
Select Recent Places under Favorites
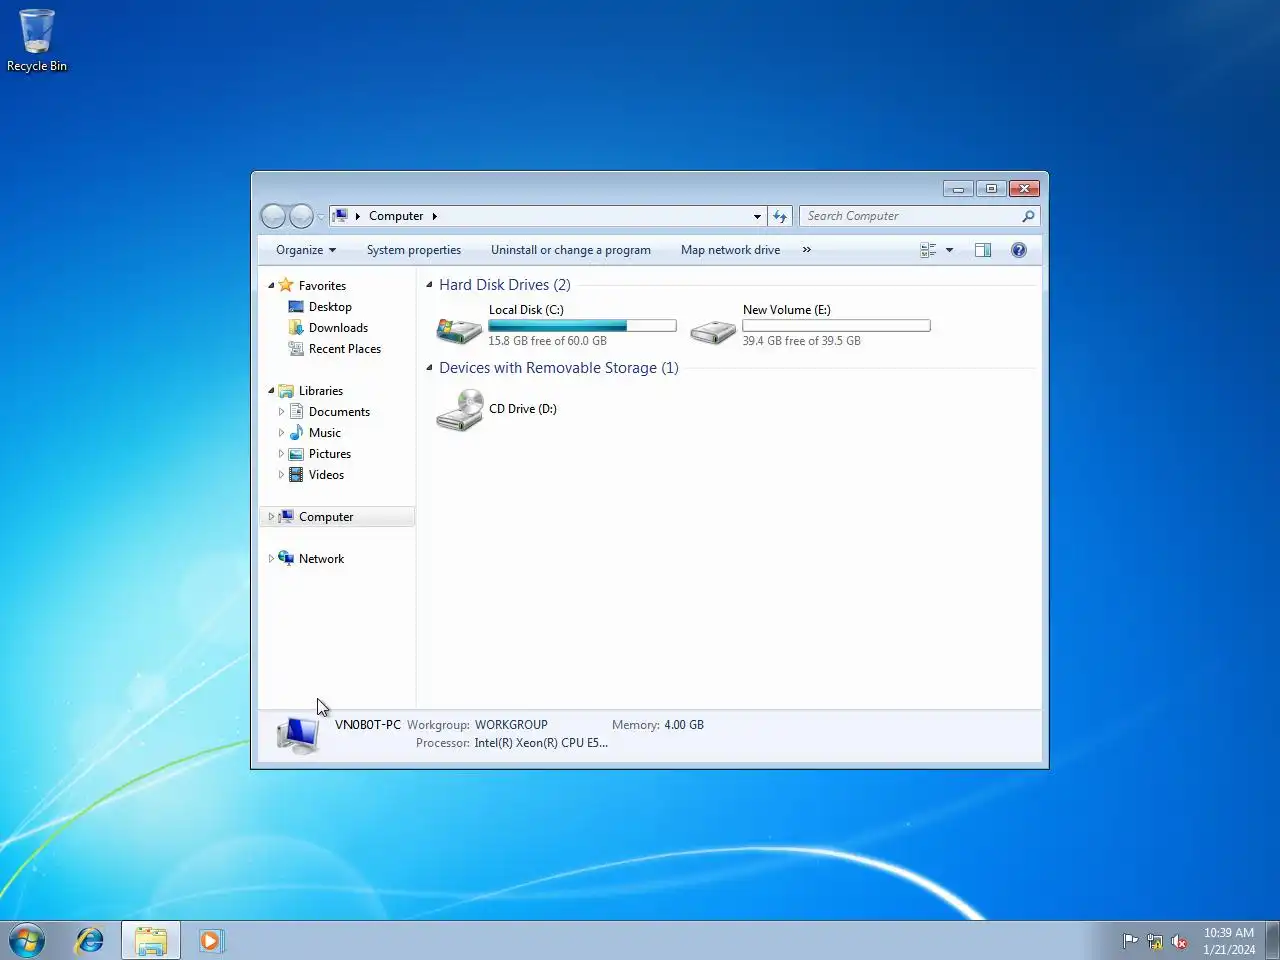click(x=345, y=349)
